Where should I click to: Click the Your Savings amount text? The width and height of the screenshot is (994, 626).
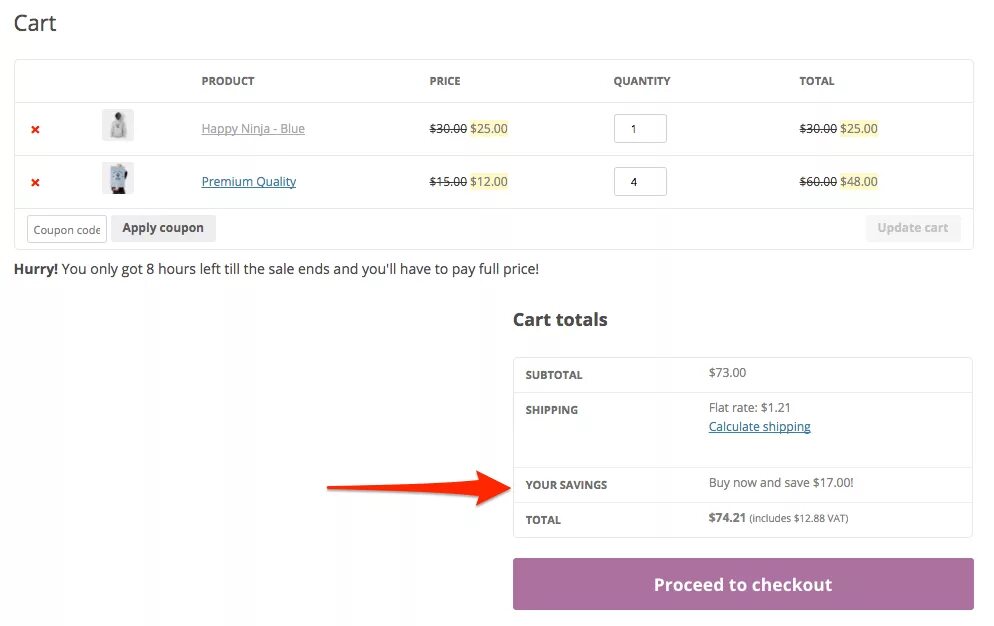tap(781, 483)
